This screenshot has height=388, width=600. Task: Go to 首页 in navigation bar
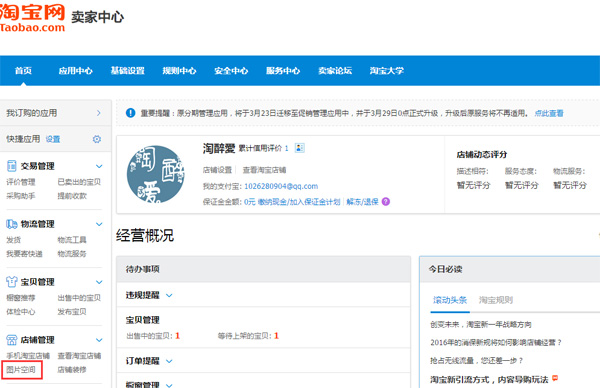[23, 70]
